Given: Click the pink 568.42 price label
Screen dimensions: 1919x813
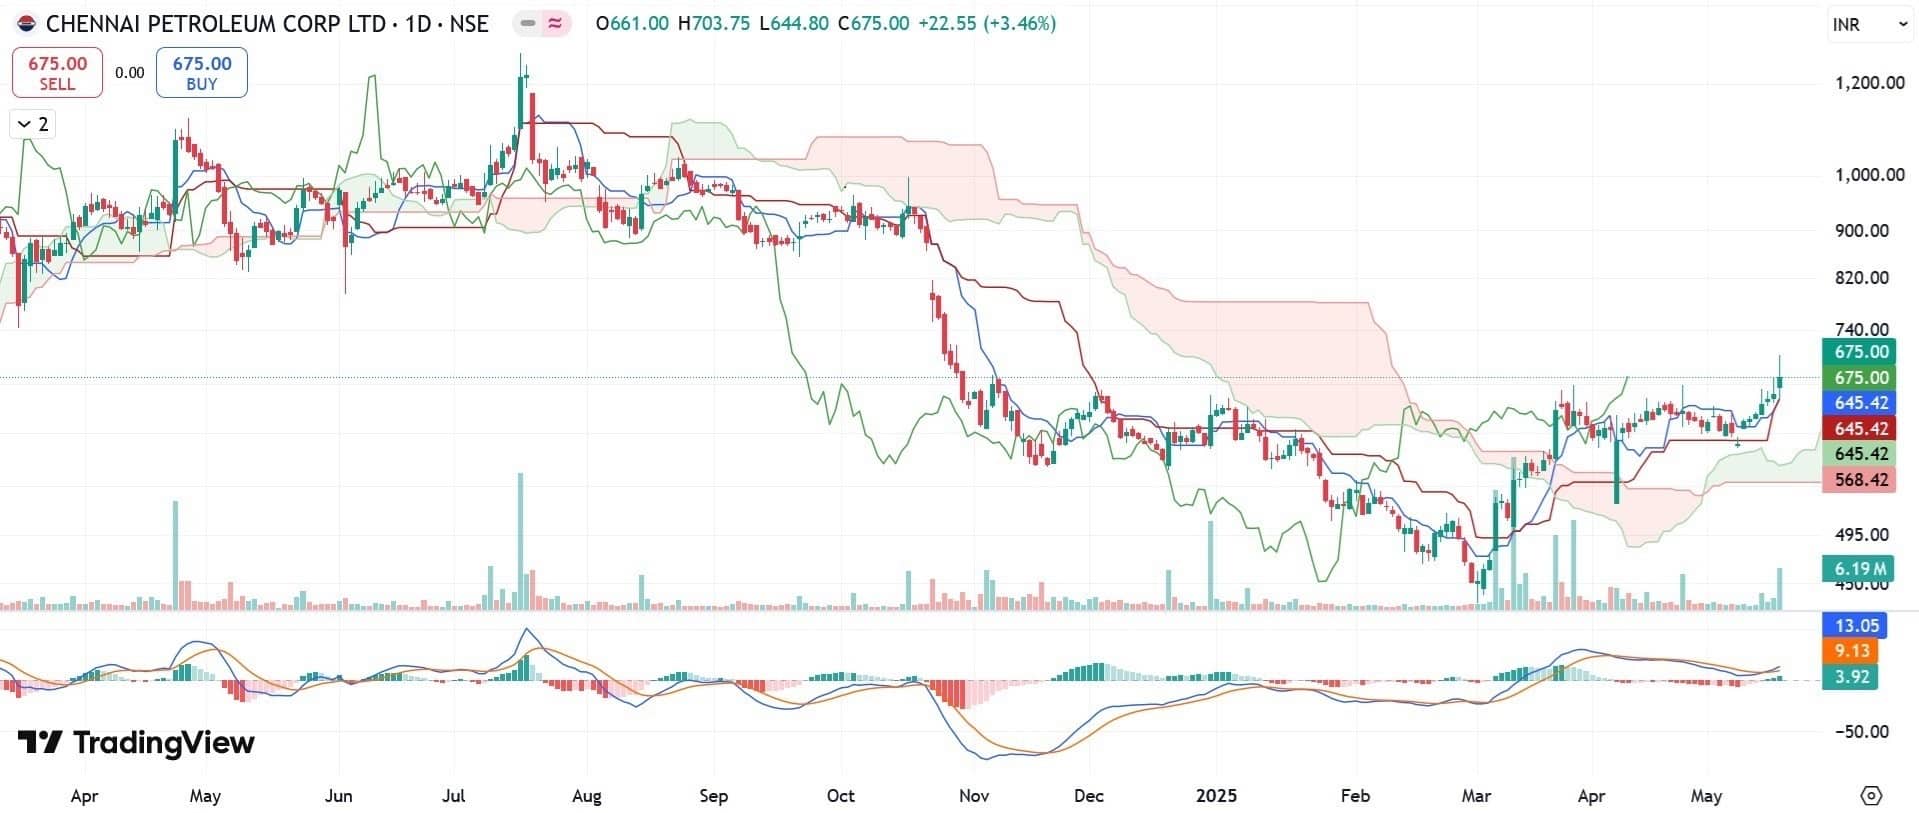Looking at the screenshot, I should pyautogui.click(x=1860, y=480).
